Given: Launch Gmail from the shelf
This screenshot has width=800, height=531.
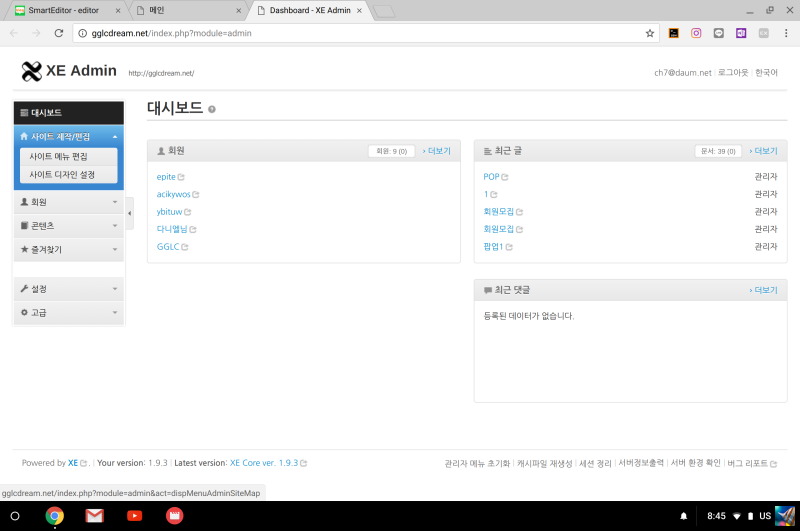Looking at the screenshot, I should tap(94, 516).
